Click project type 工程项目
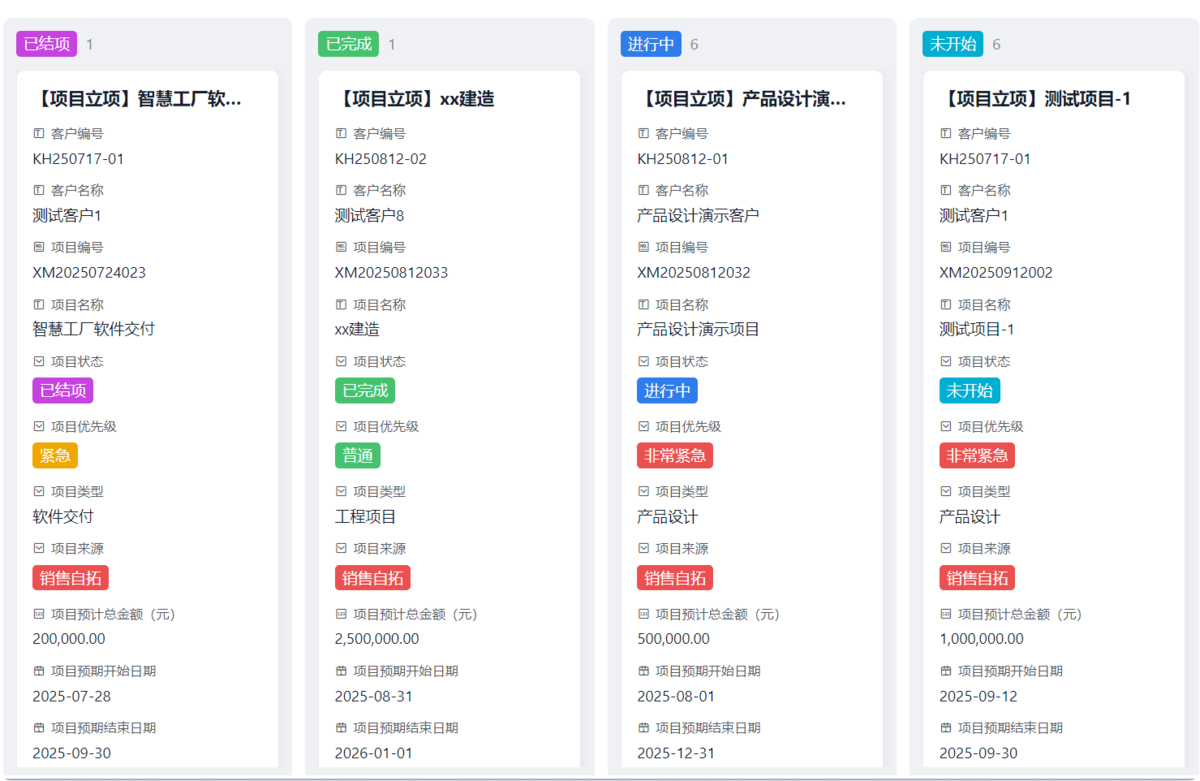1200x781 pixels. tap(366, 517)
